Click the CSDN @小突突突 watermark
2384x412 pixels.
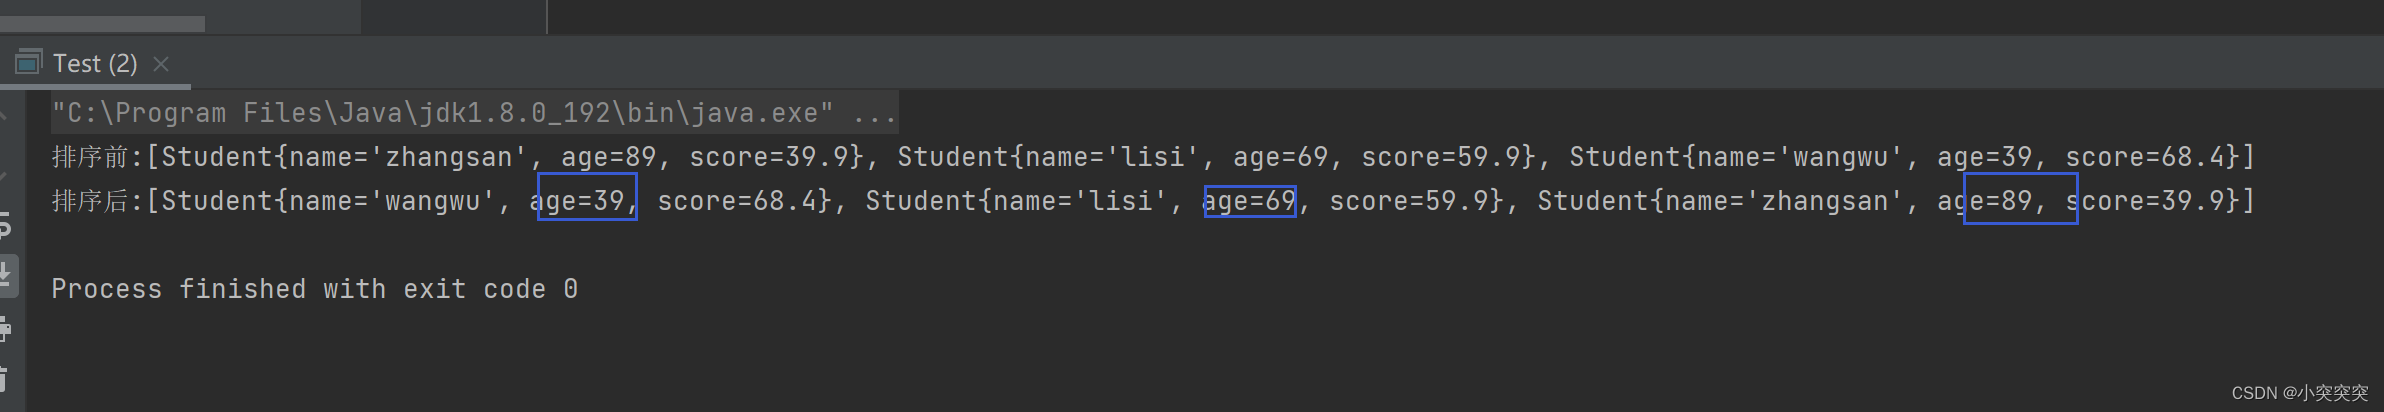point(2300,393)
